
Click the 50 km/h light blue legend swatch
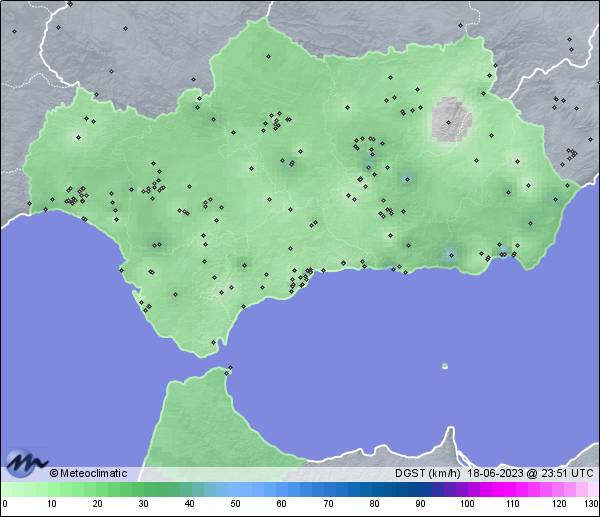click(235, 489)
